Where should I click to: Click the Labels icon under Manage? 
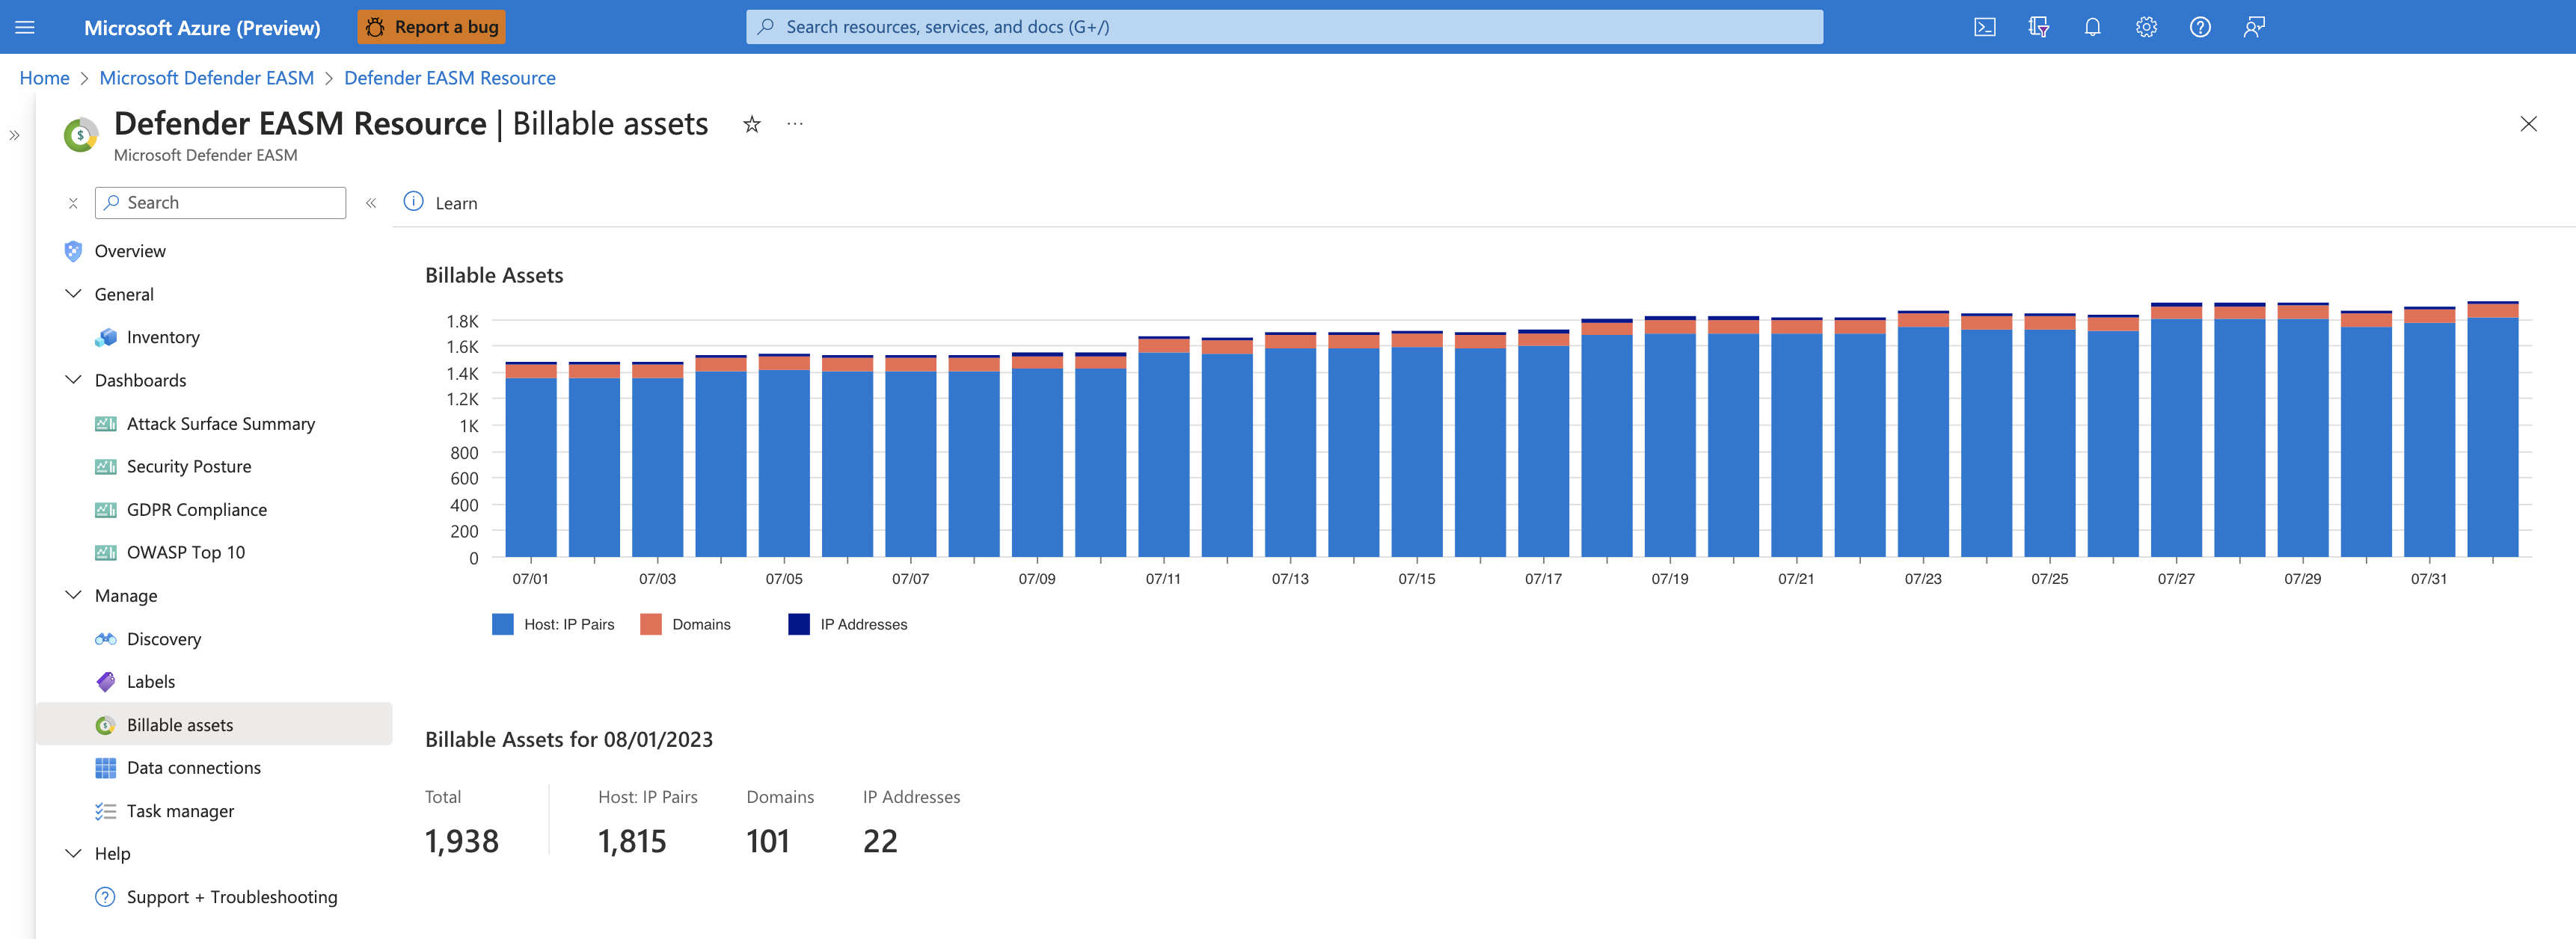point(107,680)
